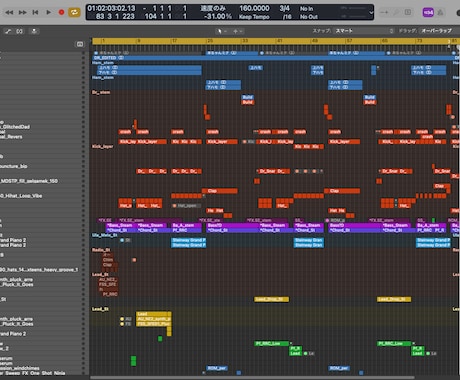Screen dimensions: 460x380
Task: Toggle the Flex view icon
Action: tap(20, 31)
